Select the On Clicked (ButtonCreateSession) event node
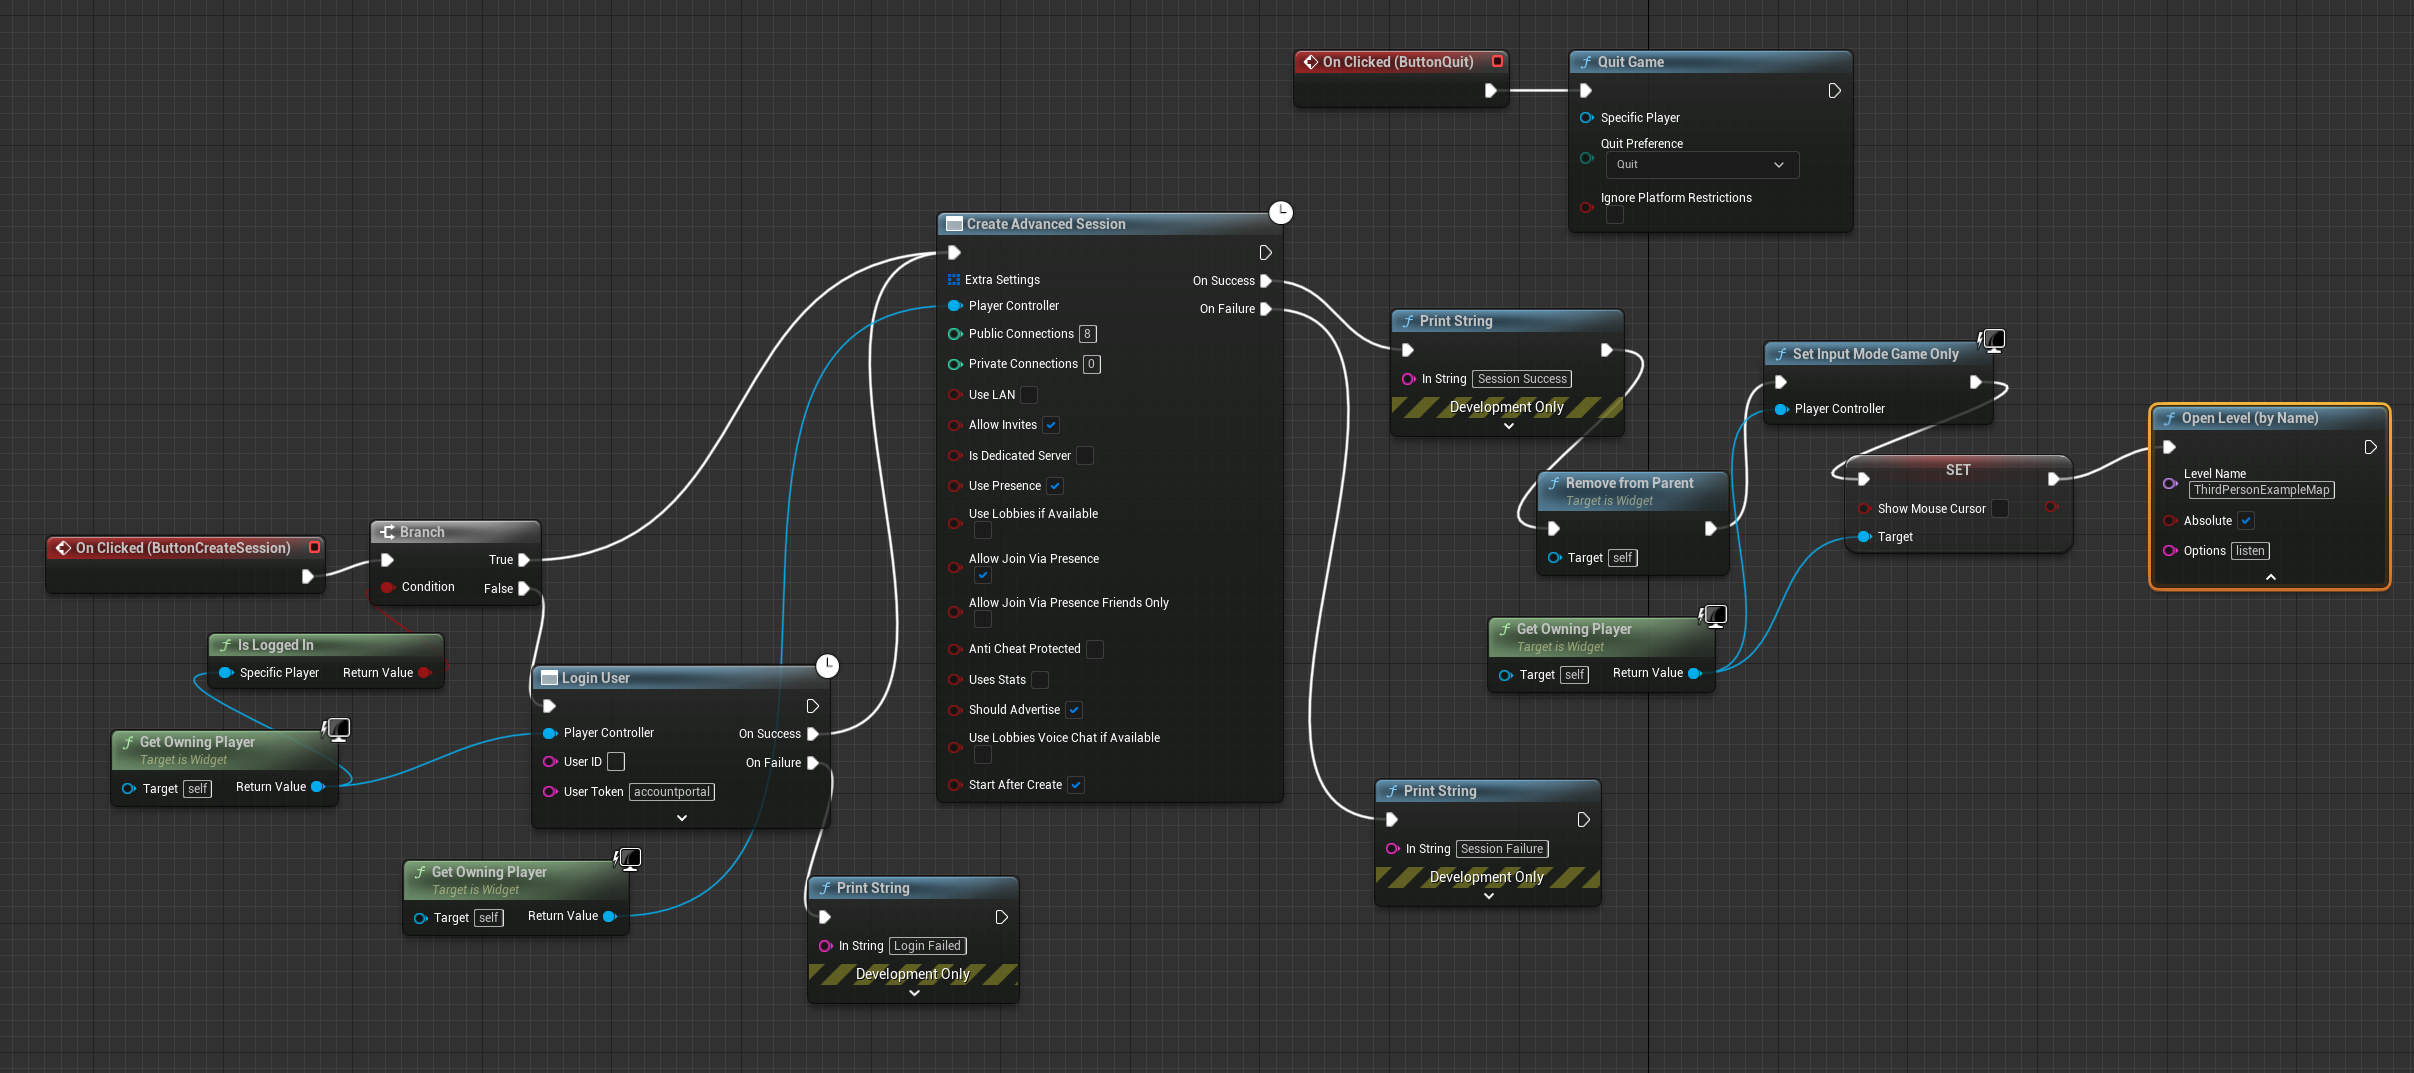 click(x=183, y=548)
